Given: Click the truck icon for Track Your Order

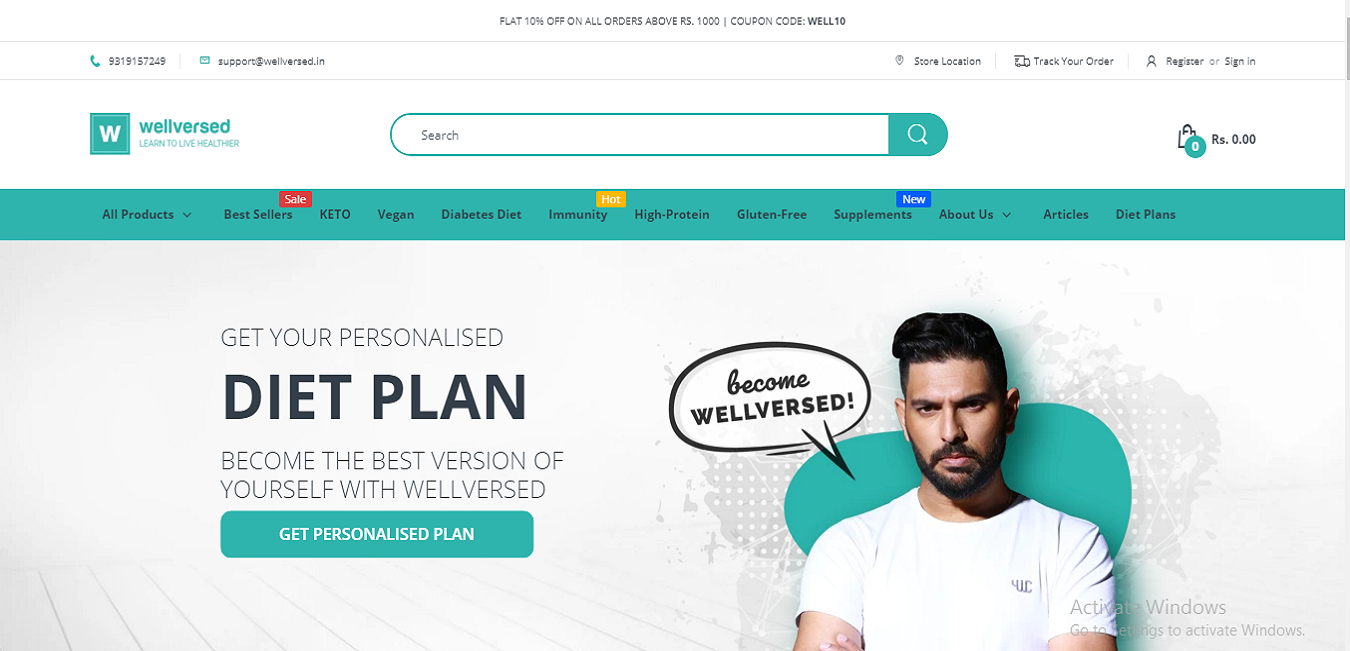Looking at the screenshot, I should tap(1021, 61).
